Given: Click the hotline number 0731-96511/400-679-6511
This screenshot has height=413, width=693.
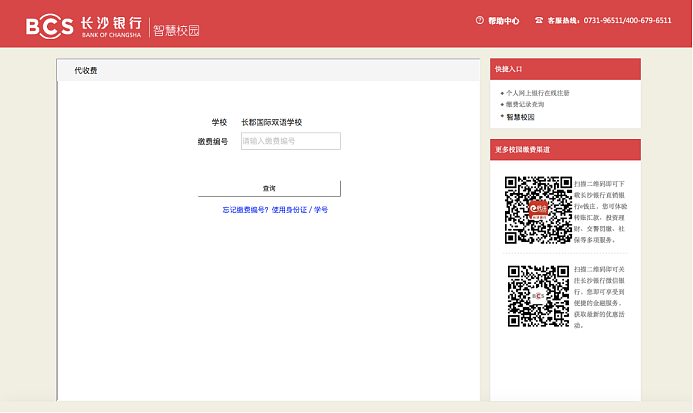Looking at the screenshot, I should [627, 20].
